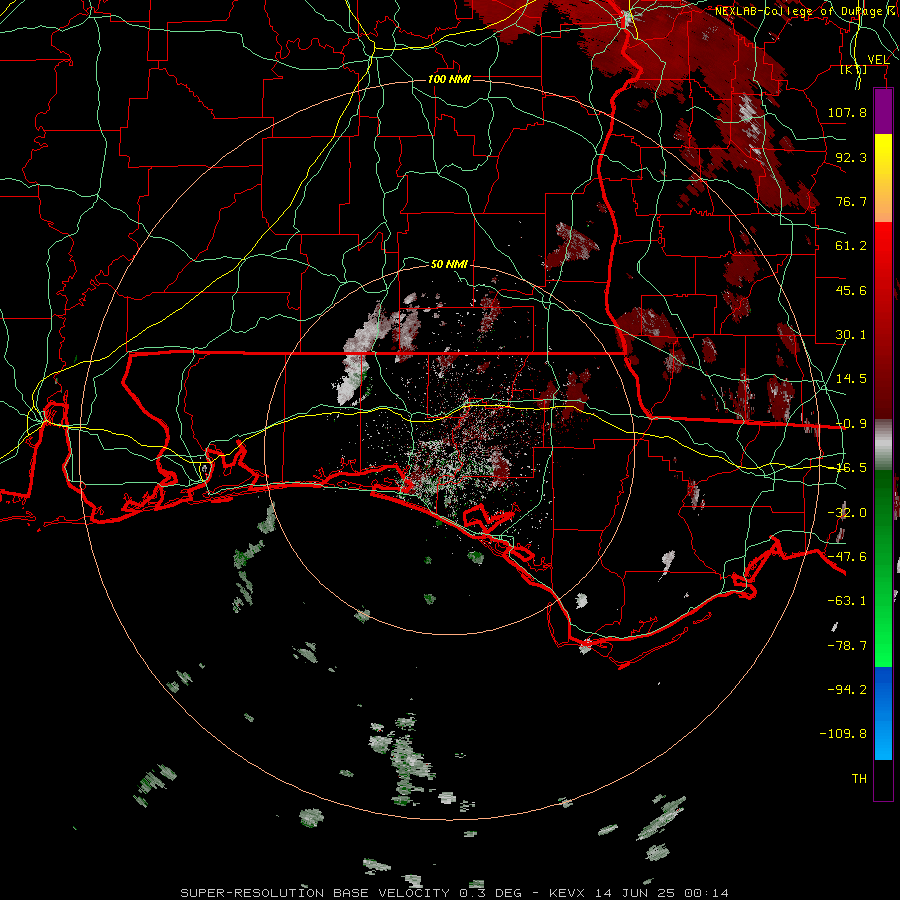Select the -63.1 scale value

coord(847,601)
